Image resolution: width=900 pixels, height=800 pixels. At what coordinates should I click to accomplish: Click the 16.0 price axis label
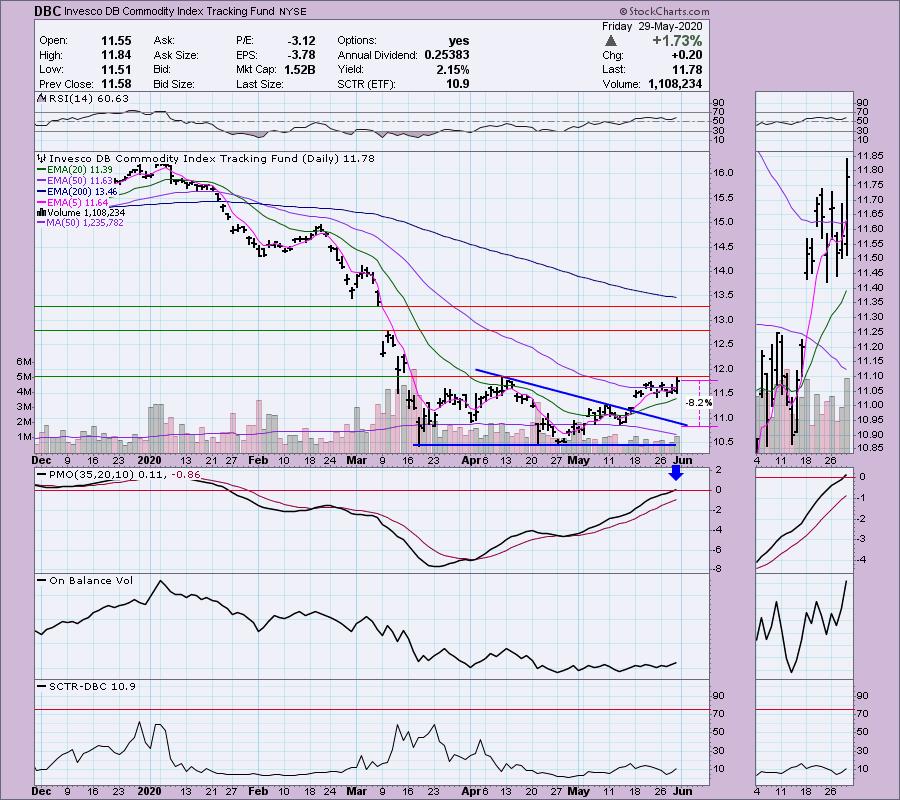(x=723, y=173)
